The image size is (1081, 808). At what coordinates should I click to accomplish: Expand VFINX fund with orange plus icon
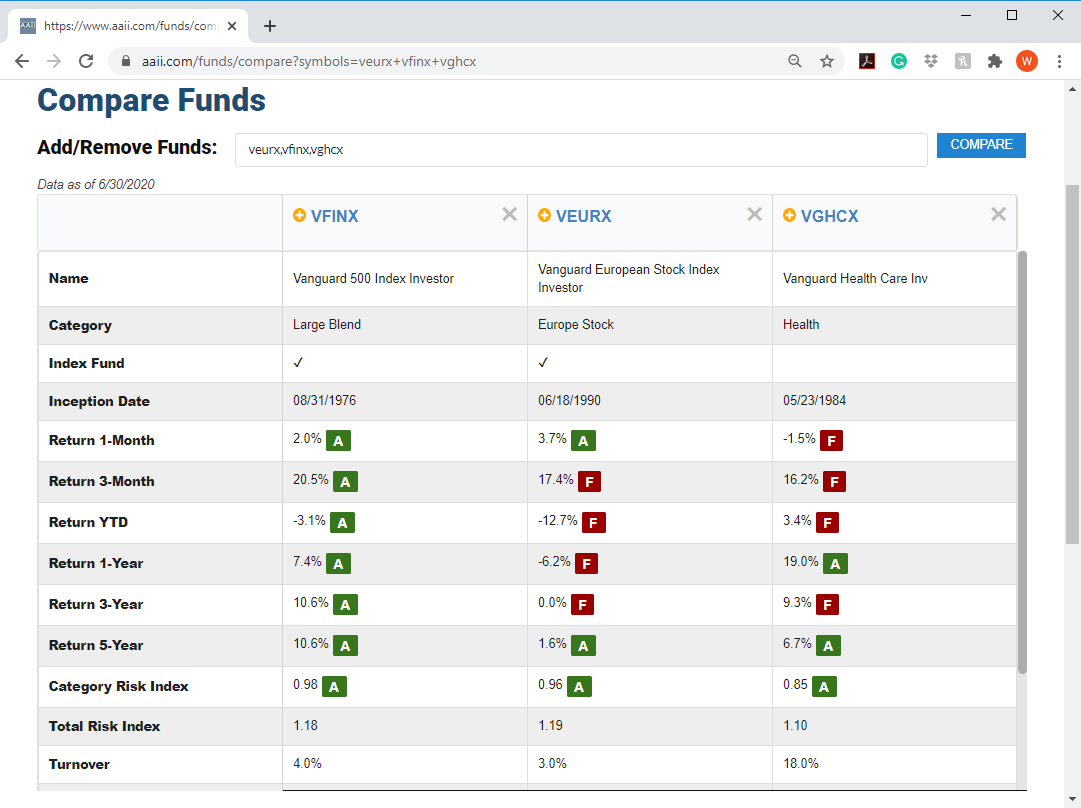point(299,215)
